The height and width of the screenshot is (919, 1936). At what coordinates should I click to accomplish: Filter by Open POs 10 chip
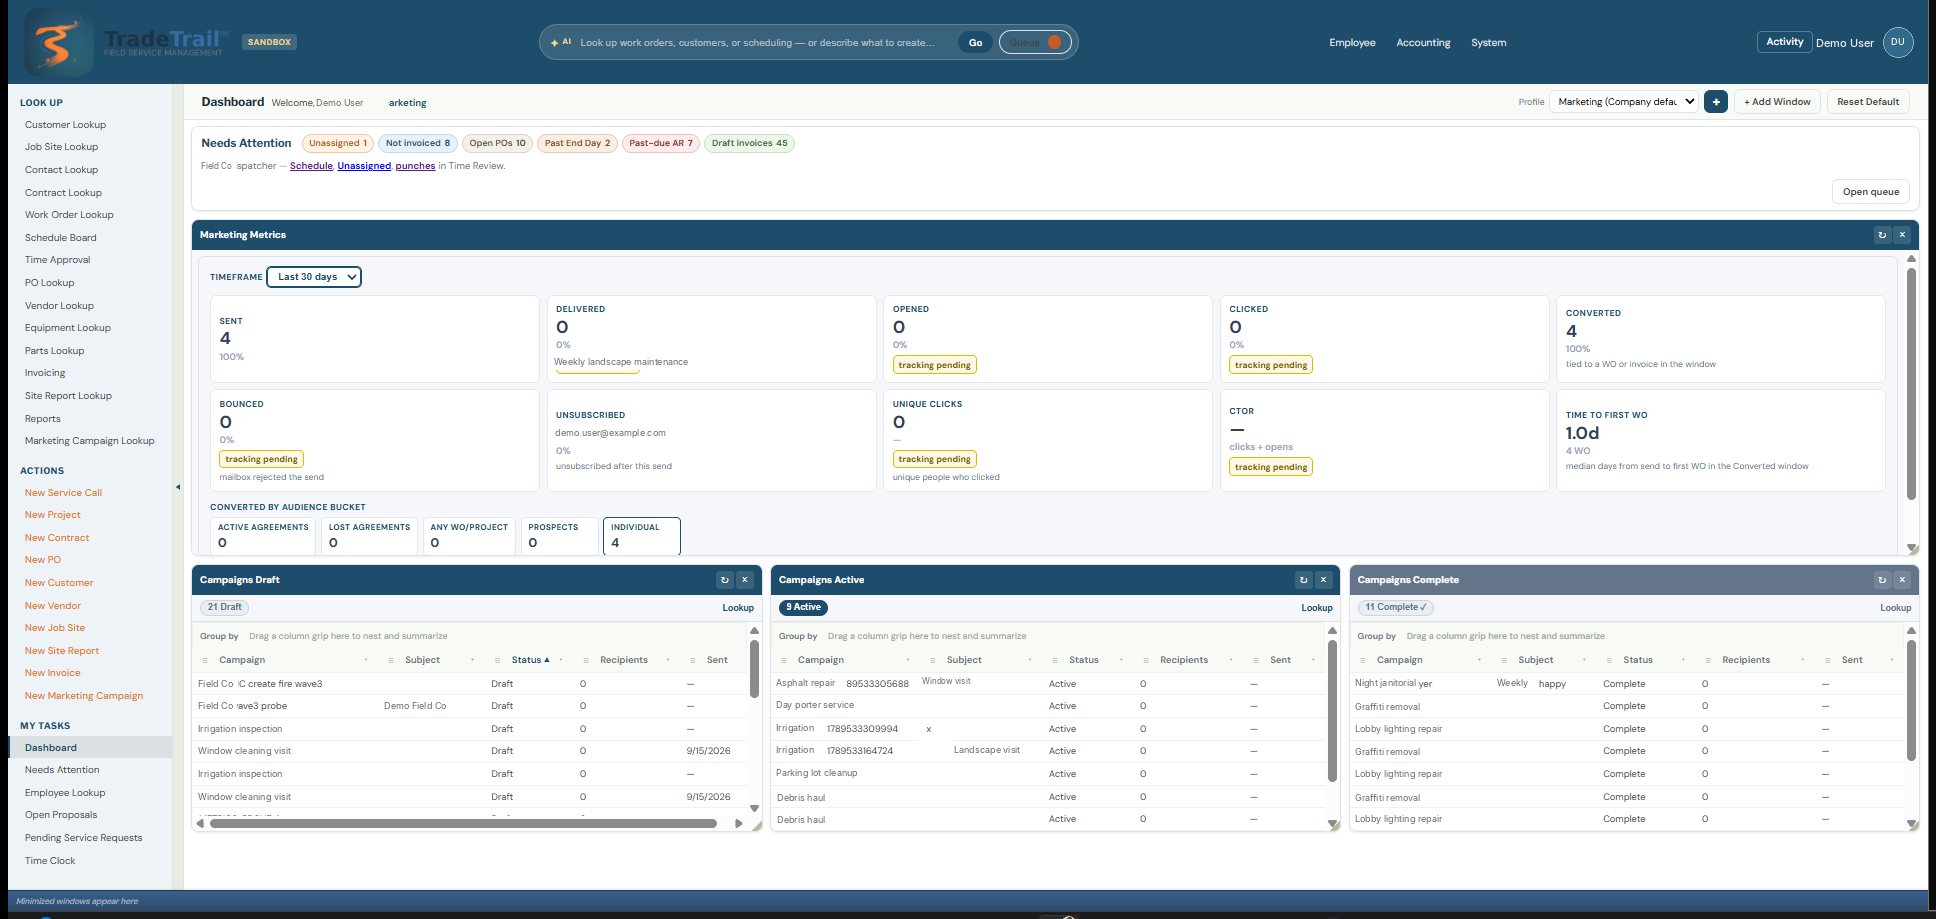(497, 143)
